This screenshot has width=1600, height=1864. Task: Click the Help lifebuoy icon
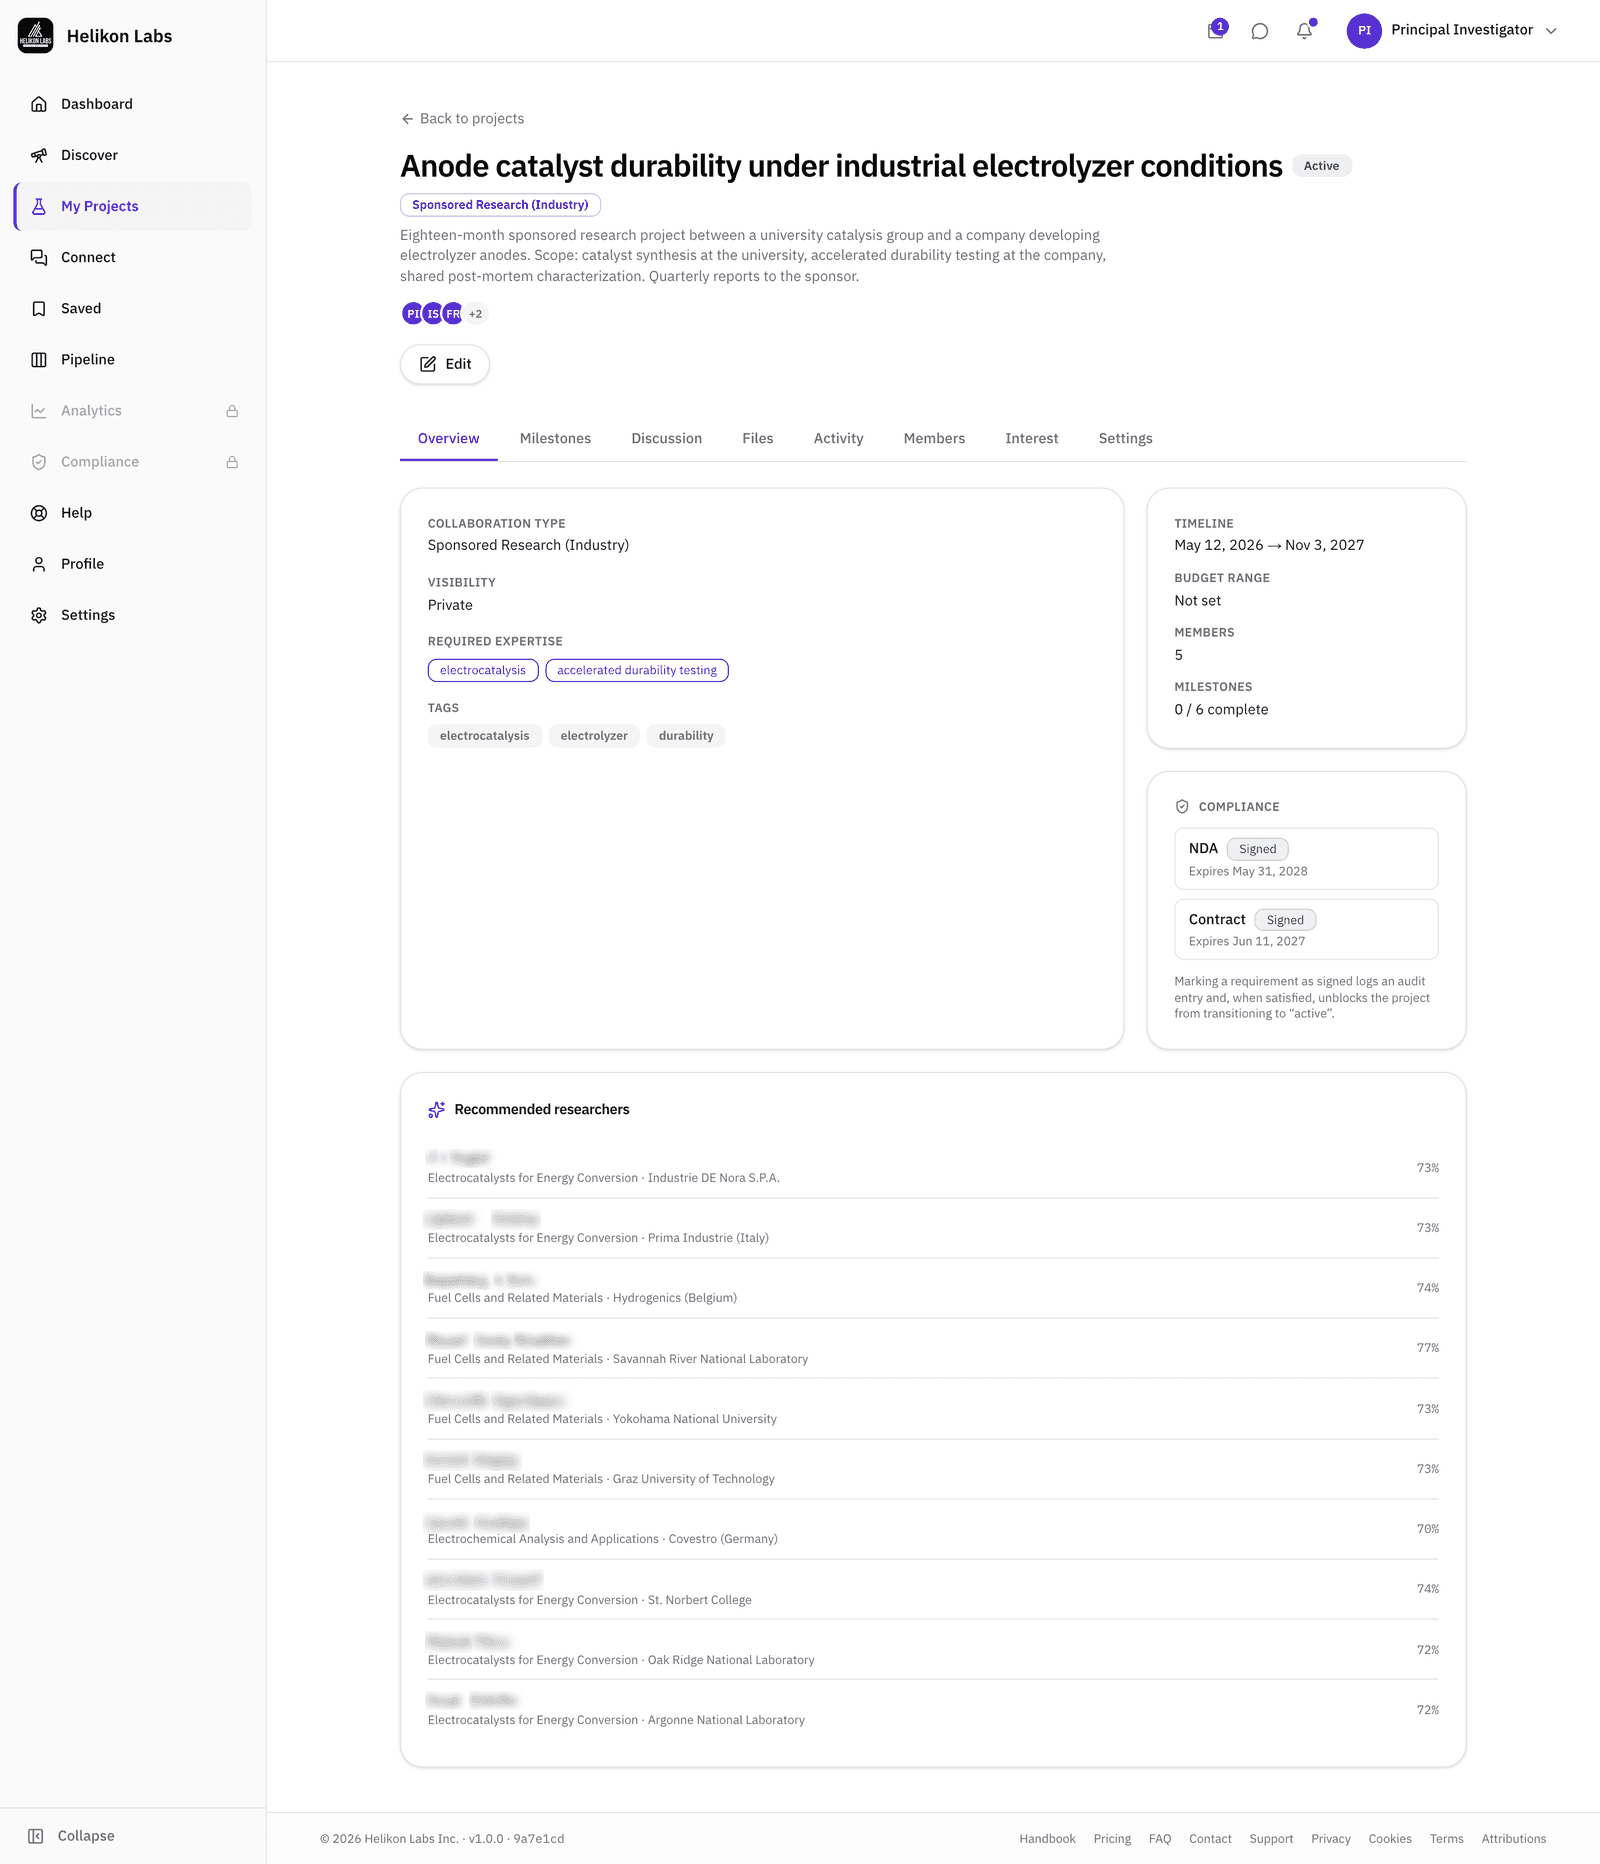(x=39, y=513)
